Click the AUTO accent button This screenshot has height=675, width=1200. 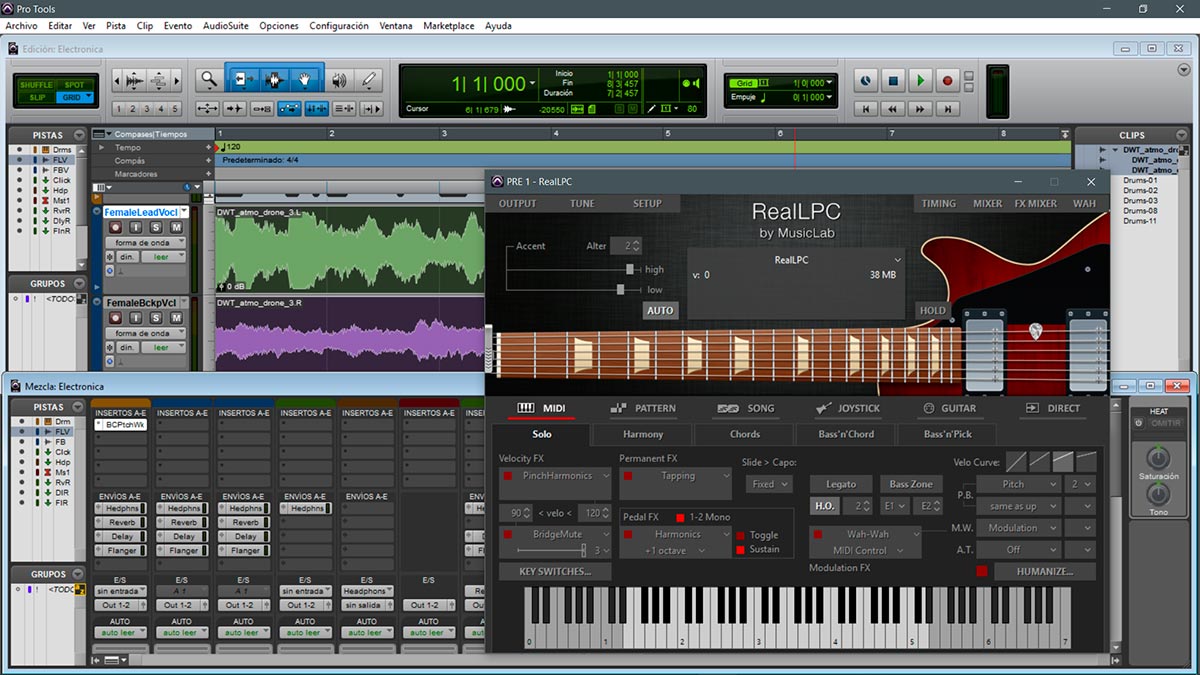click(660, 310)
